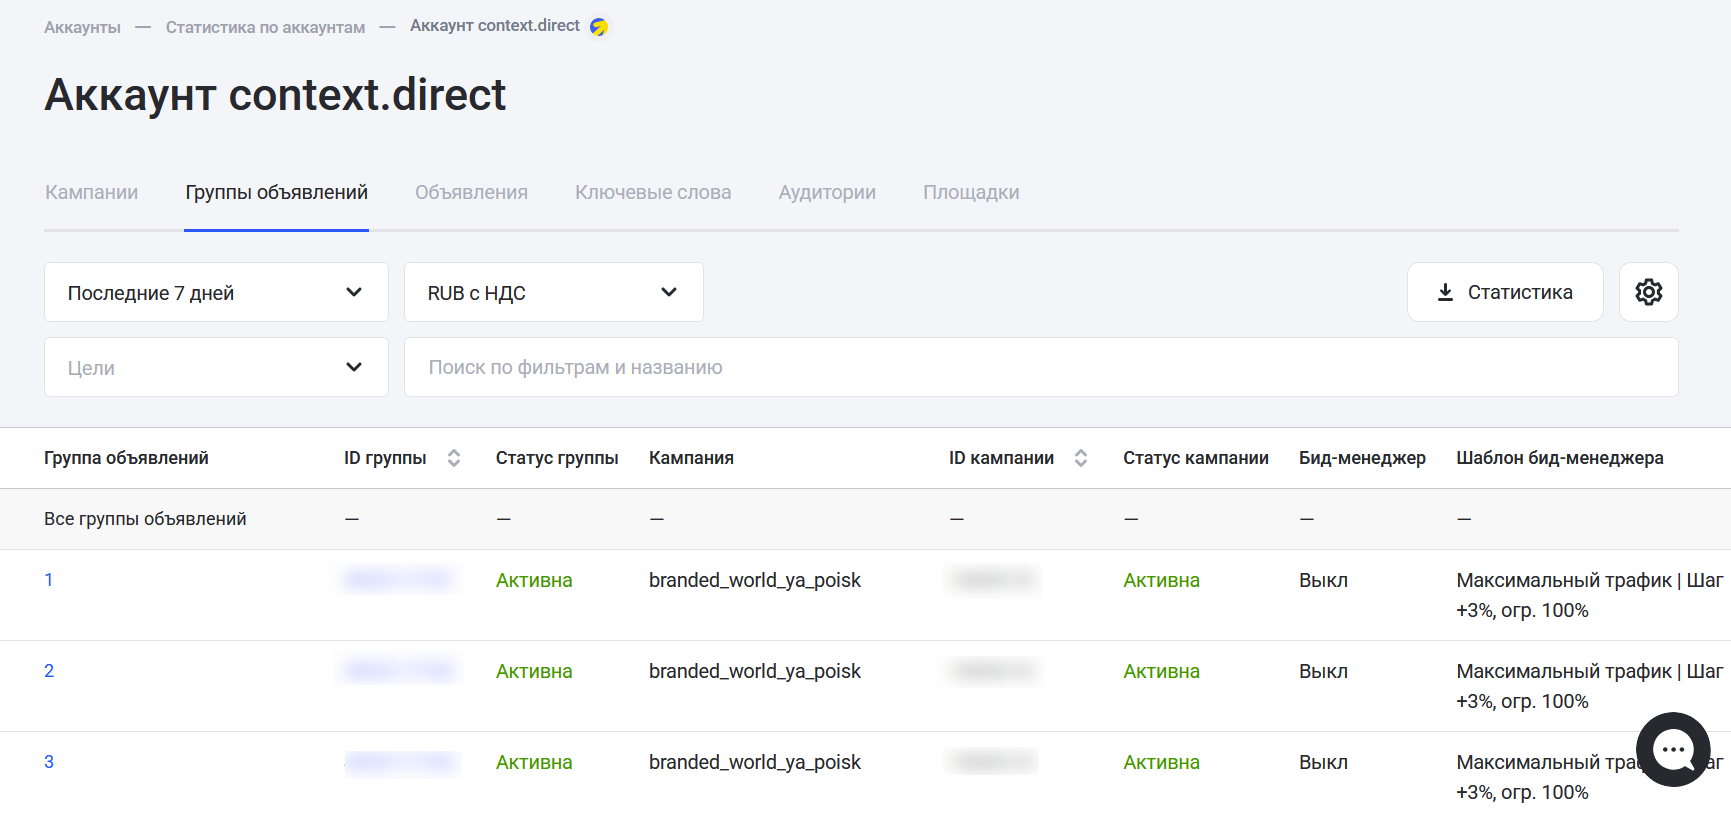Sort by ID группы column arrows
This screenshot has width=1731, height=819.
454,458
